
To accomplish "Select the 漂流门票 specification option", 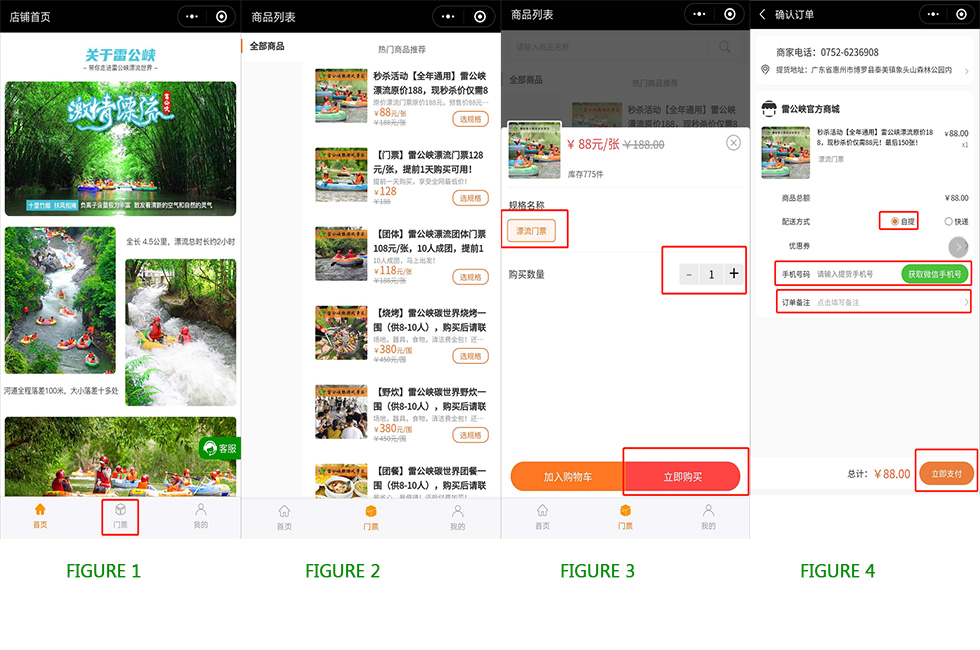I will tap(531, 231).
